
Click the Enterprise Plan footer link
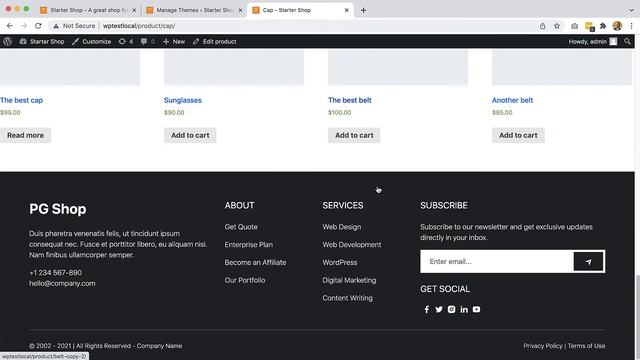pyautogui.click(x=249, y=244)
